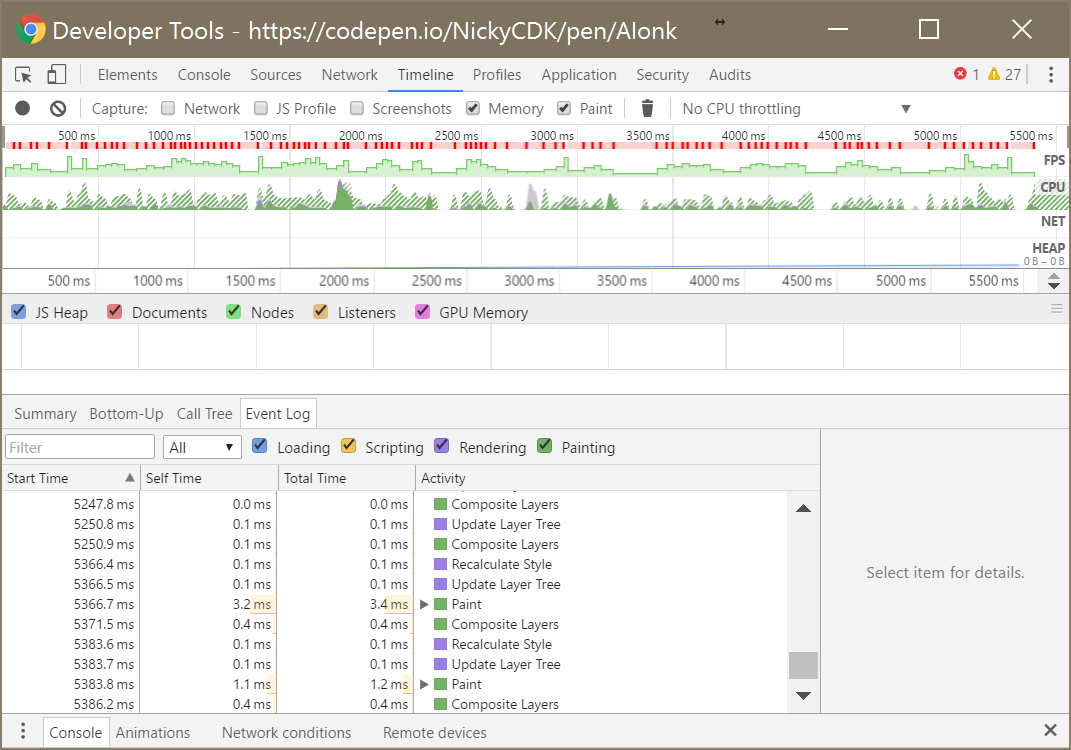Sort by the Self Time column header
Viewport: 1071px width, 750px height.
[209, 478]
